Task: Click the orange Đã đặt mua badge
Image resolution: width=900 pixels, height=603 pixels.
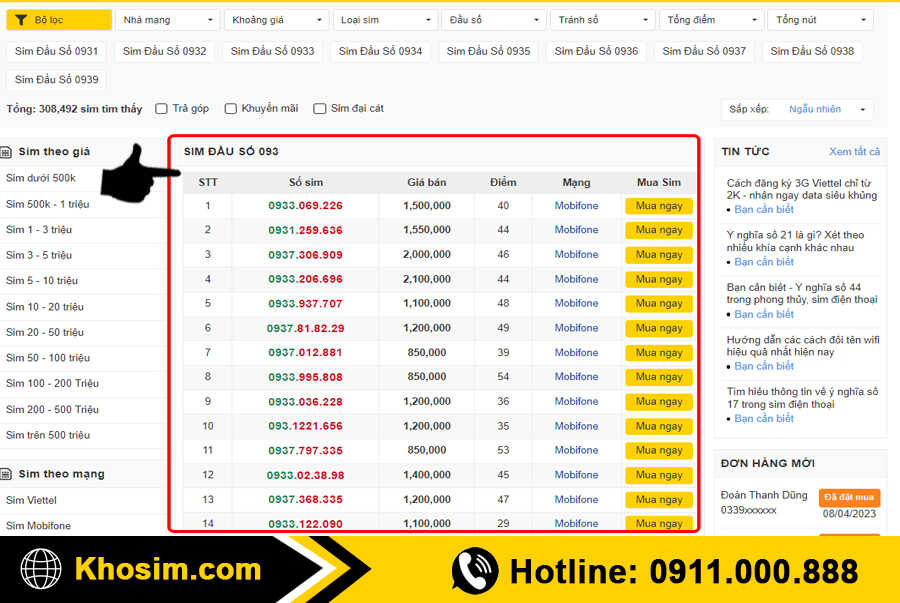Action: [849, 497]
